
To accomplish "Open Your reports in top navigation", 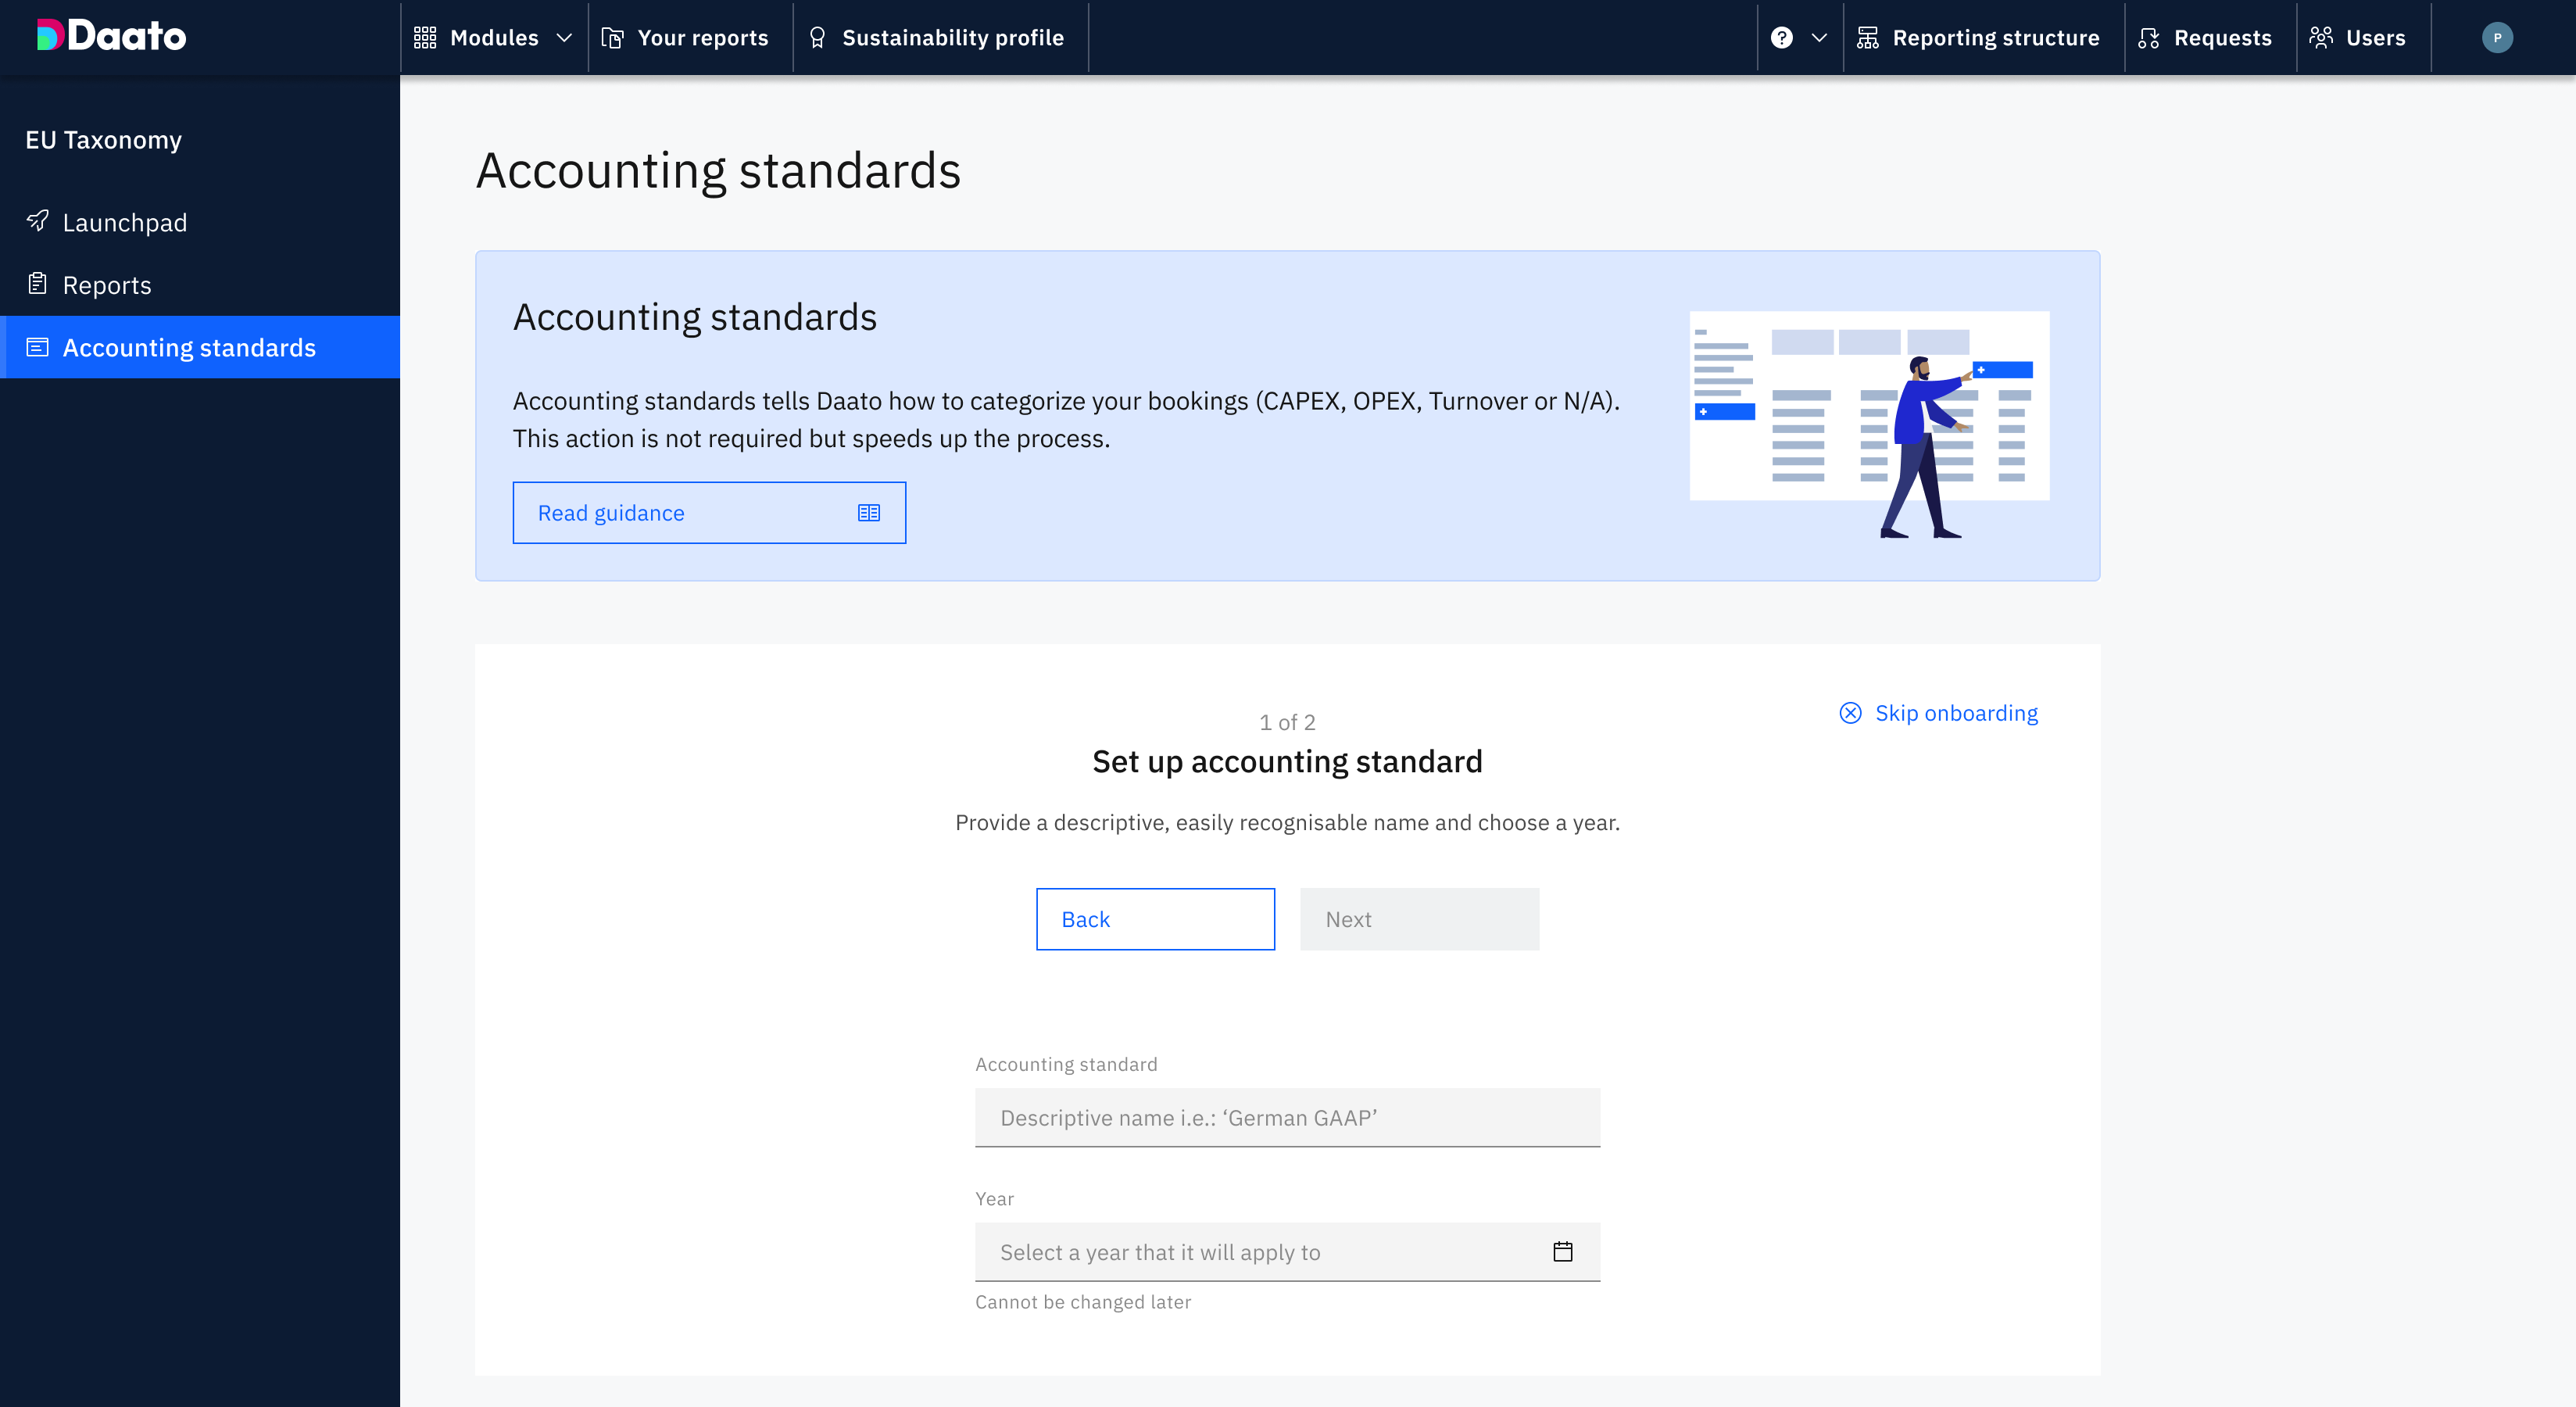I will [x=686, y=38].
